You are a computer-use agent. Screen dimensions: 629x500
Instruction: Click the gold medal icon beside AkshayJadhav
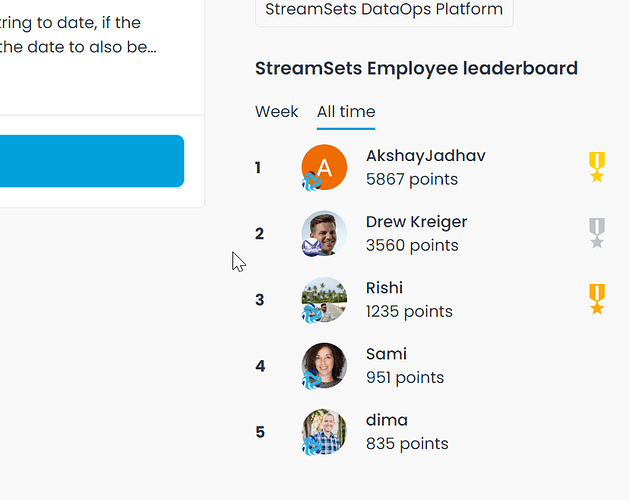coord(597,167)
